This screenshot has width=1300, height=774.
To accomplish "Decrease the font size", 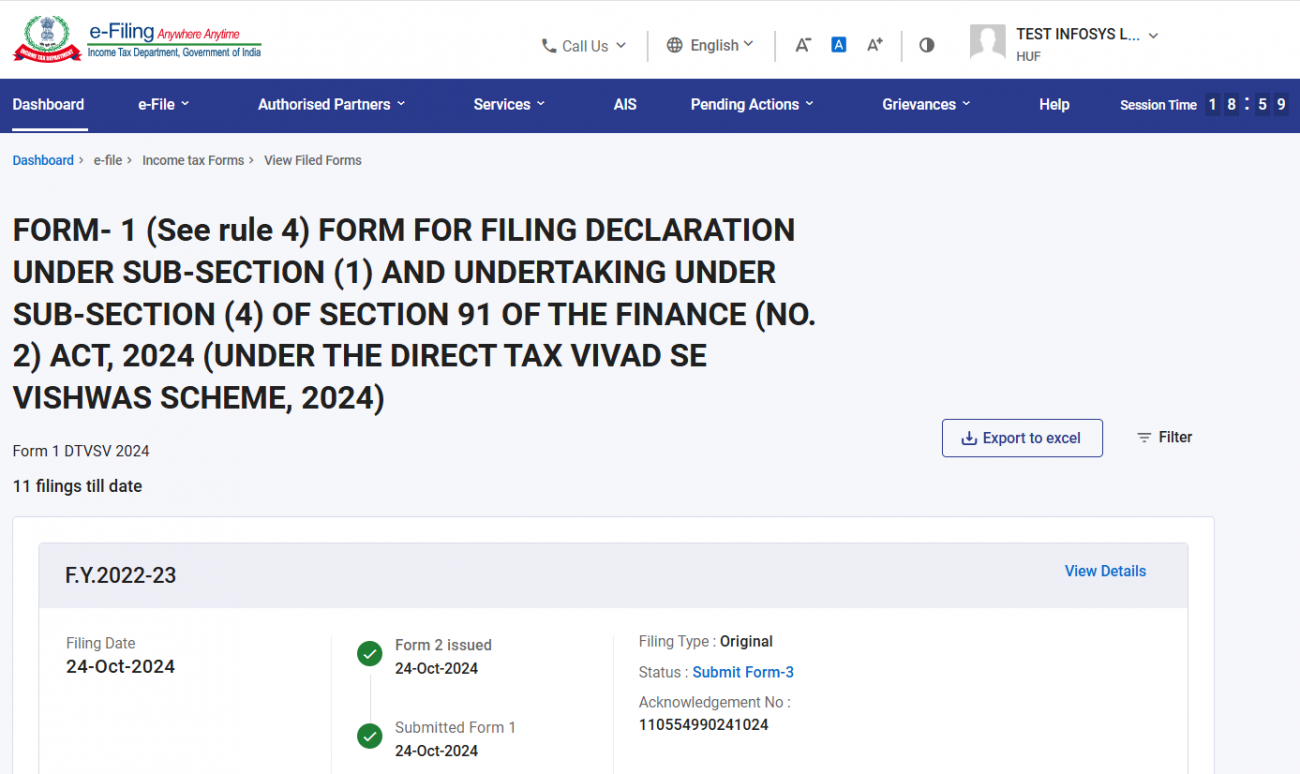I will [803, 44].
